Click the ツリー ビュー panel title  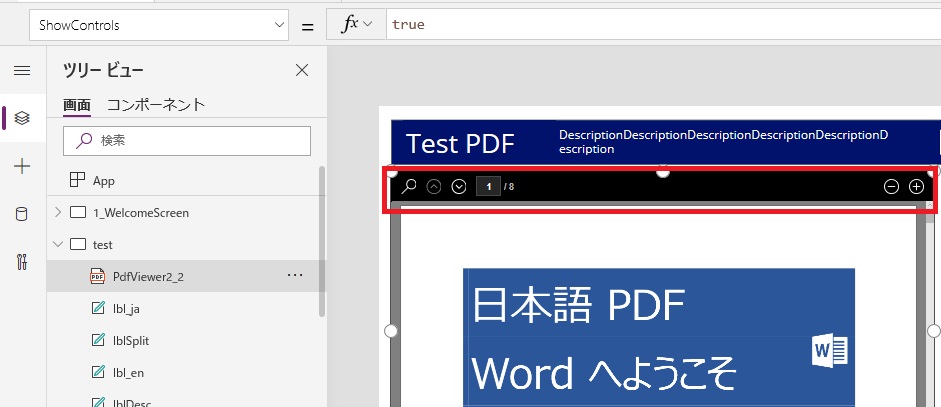pyautogui.click(x=103, y=71)
